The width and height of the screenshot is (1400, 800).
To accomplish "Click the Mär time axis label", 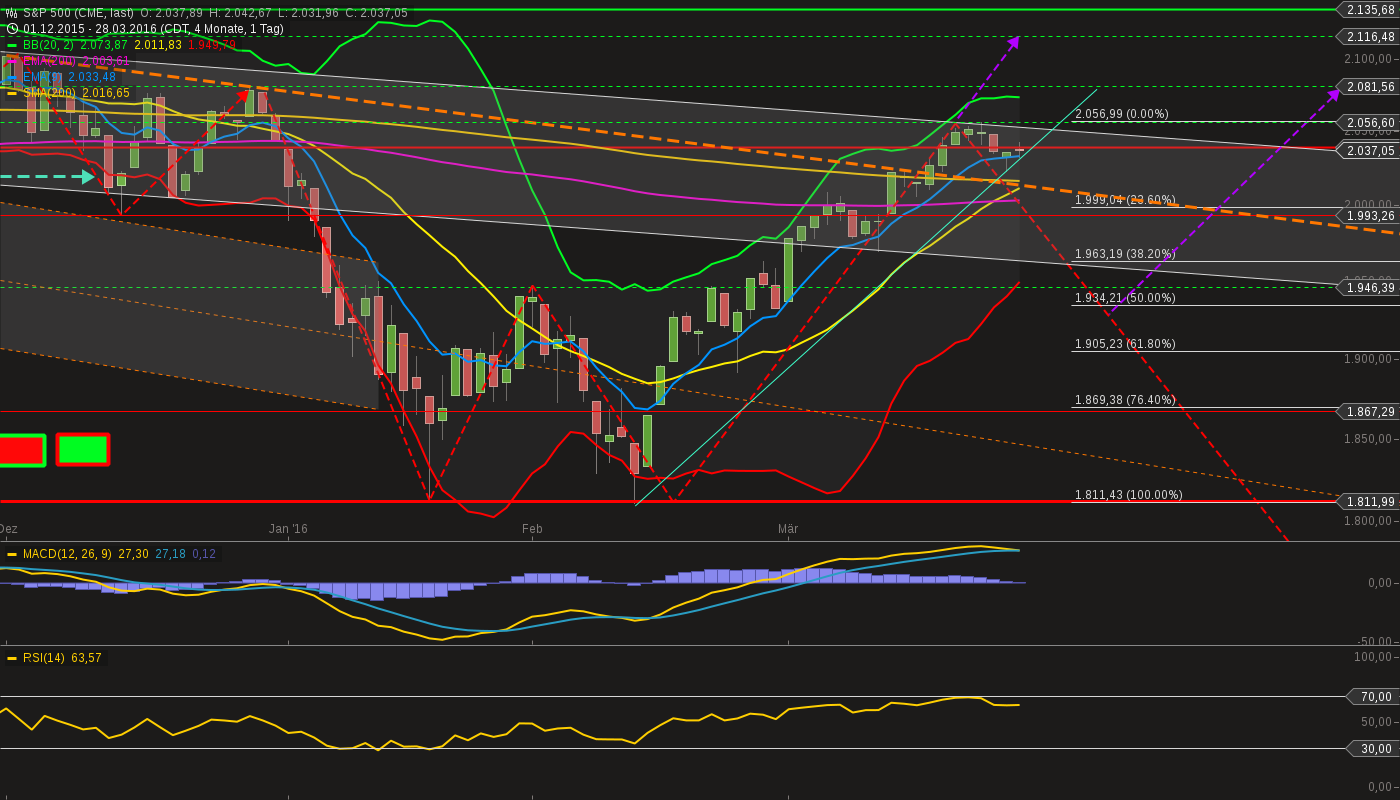I will click(x=788, y=529).
